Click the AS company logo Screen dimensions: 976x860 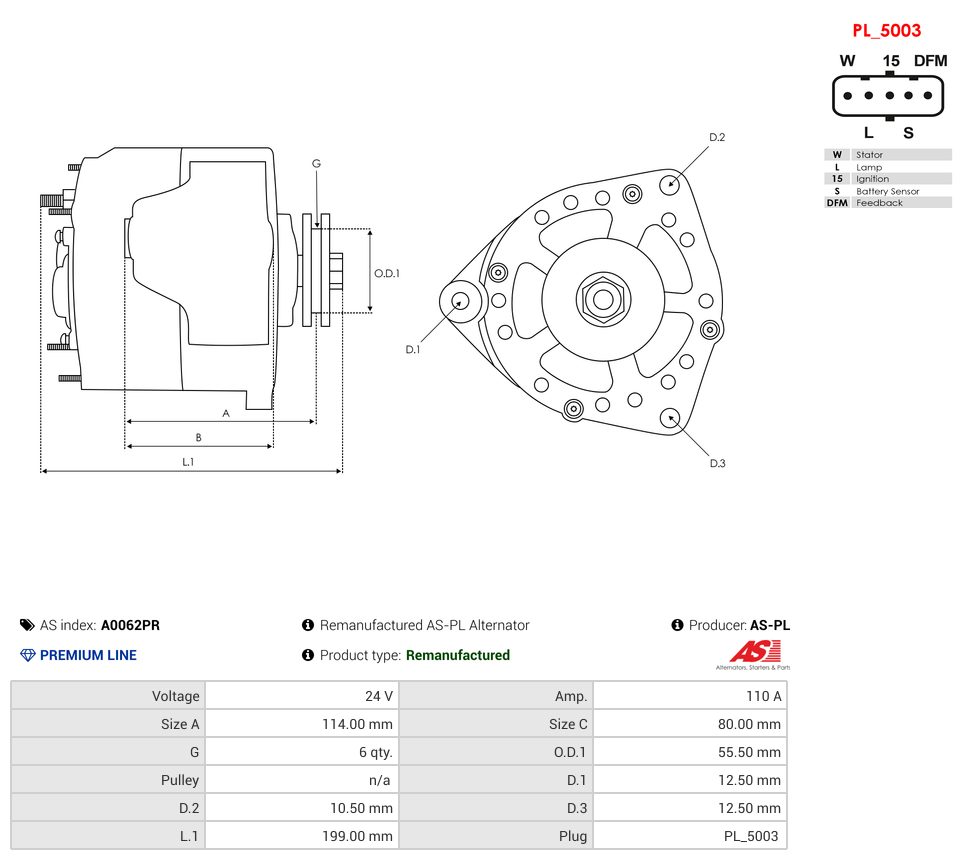pos(753,655)
